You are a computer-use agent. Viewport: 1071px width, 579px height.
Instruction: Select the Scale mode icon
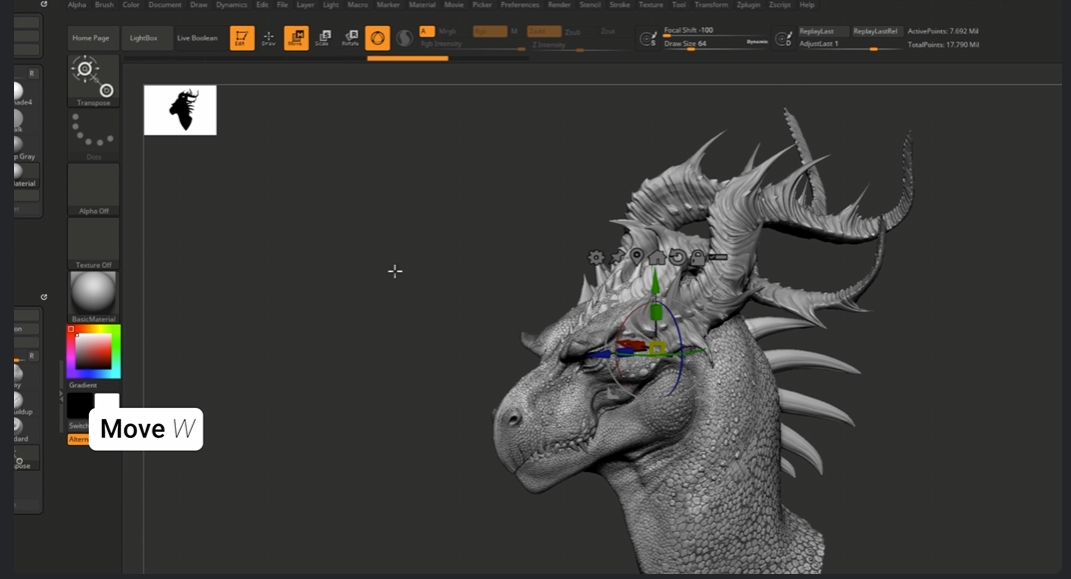pos(323,38)
